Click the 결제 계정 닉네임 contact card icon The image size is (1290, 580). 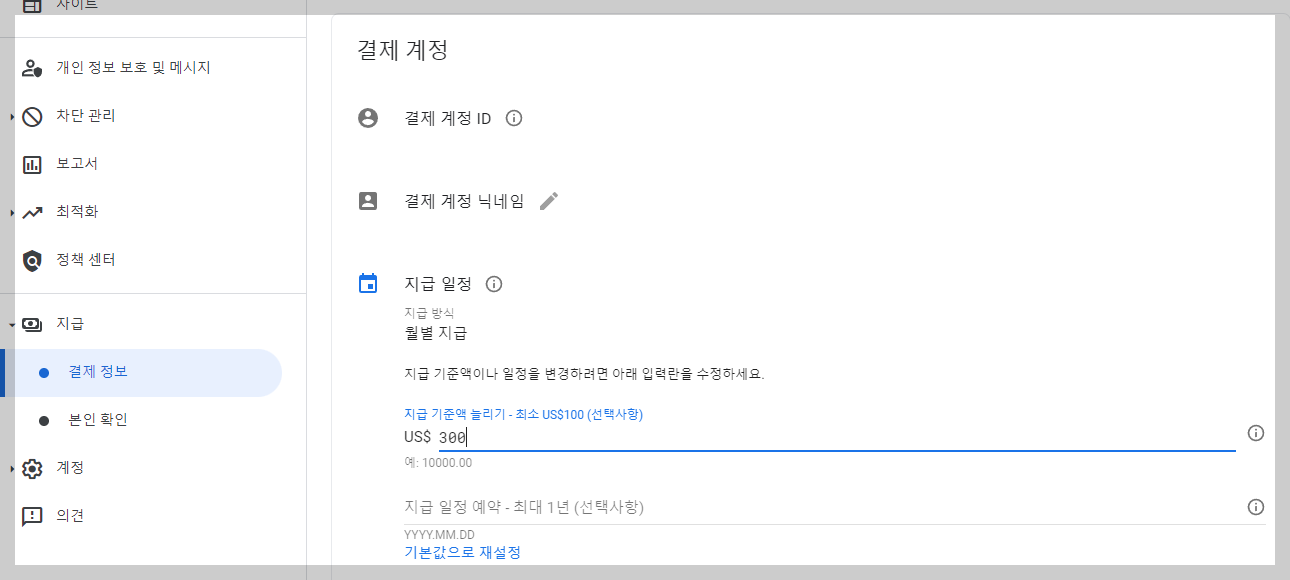[x=368, y=201]
